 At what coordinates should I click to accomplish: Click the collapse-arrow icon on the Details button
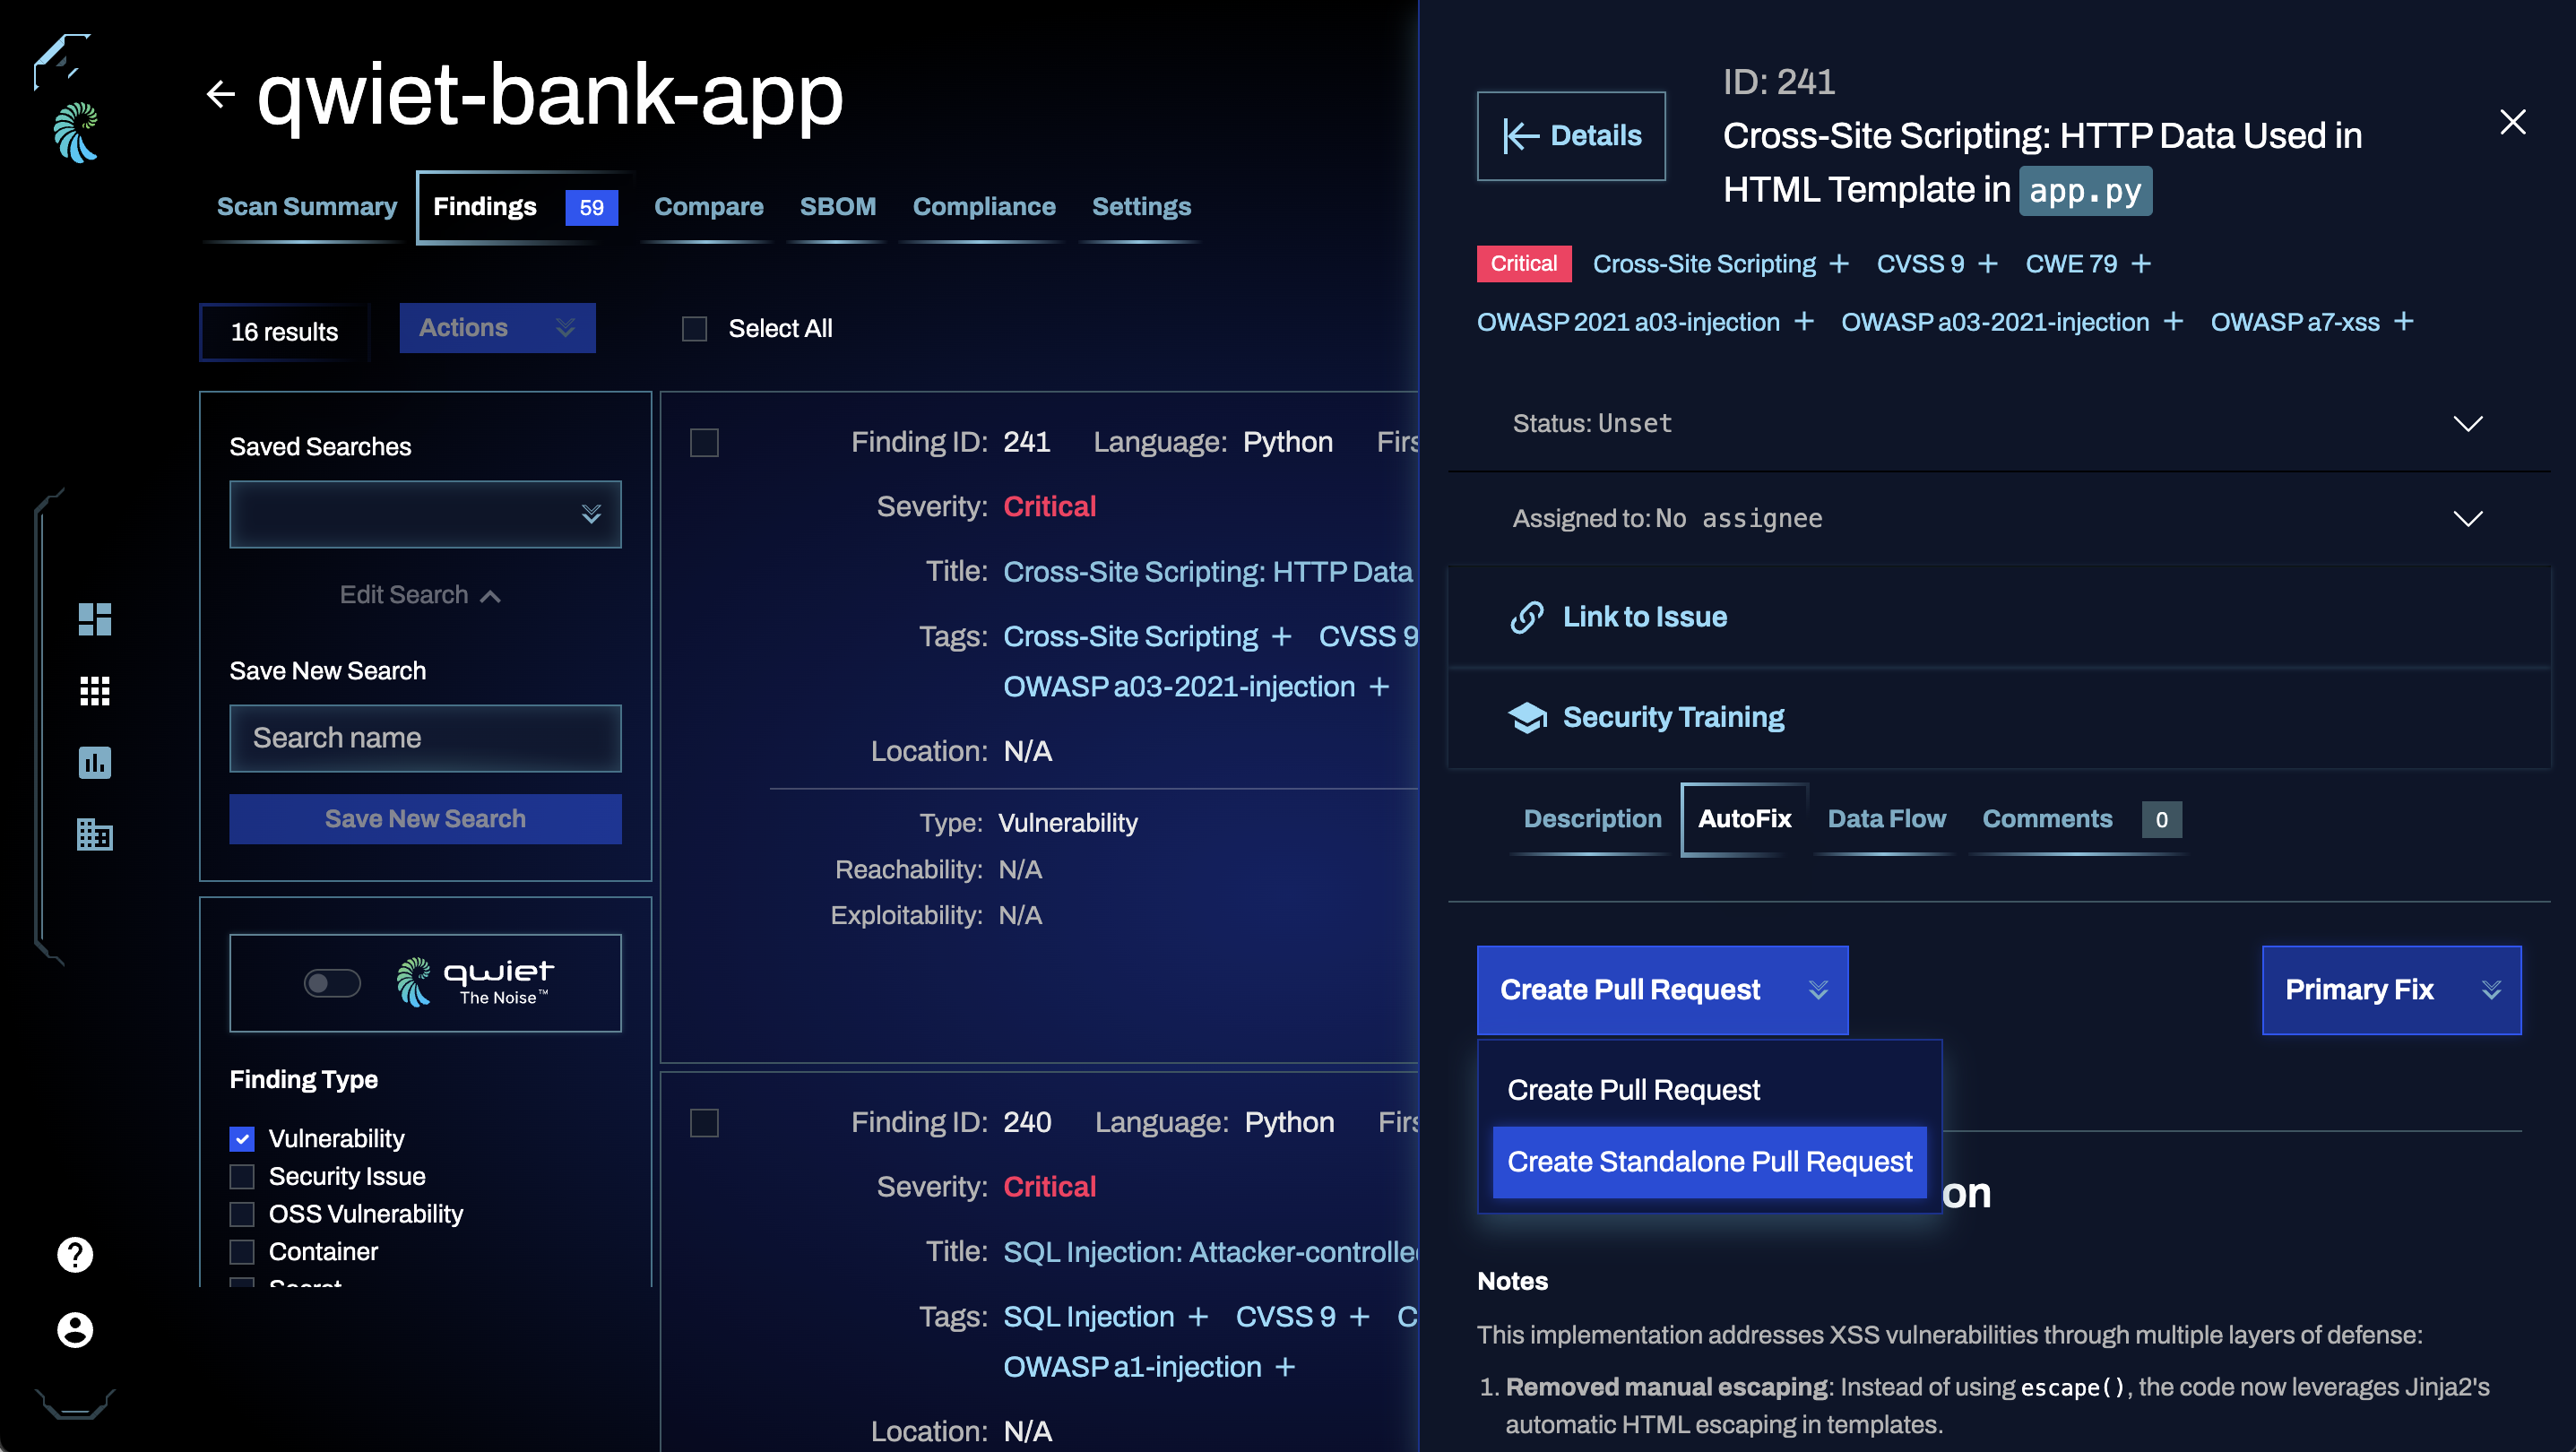click(1520, 136)
